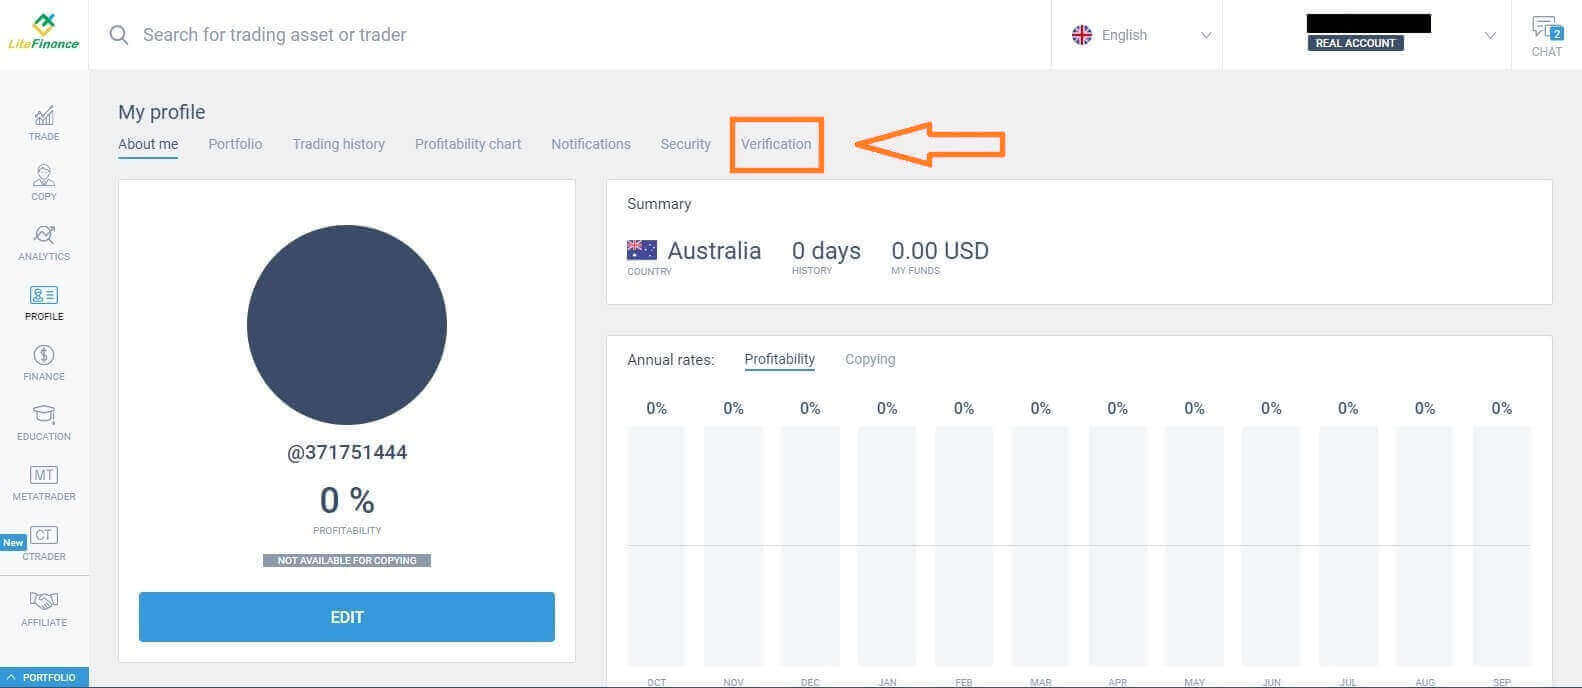The image size is (1582, 688).
Task: Switch to the Verification tab
Action: 776,144
